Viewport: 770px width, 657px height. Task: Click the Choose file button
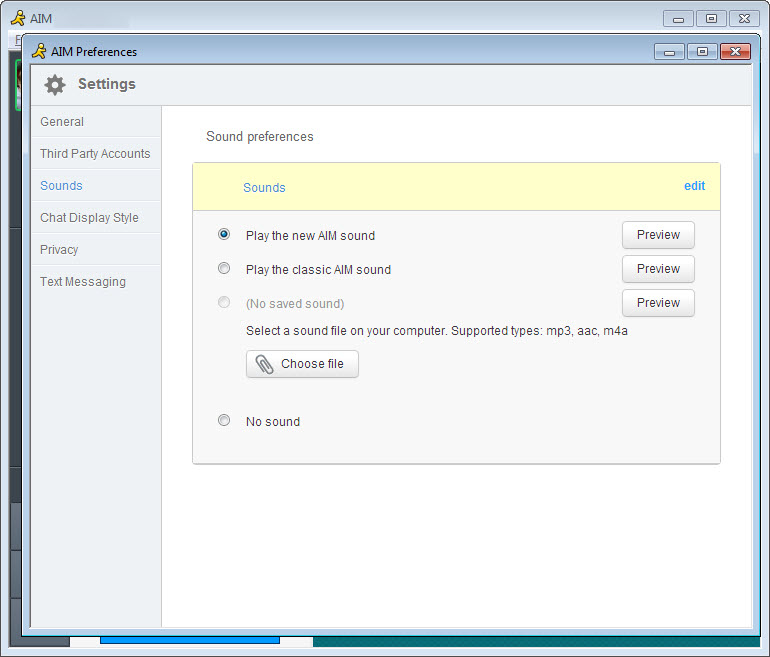(302, 364)
